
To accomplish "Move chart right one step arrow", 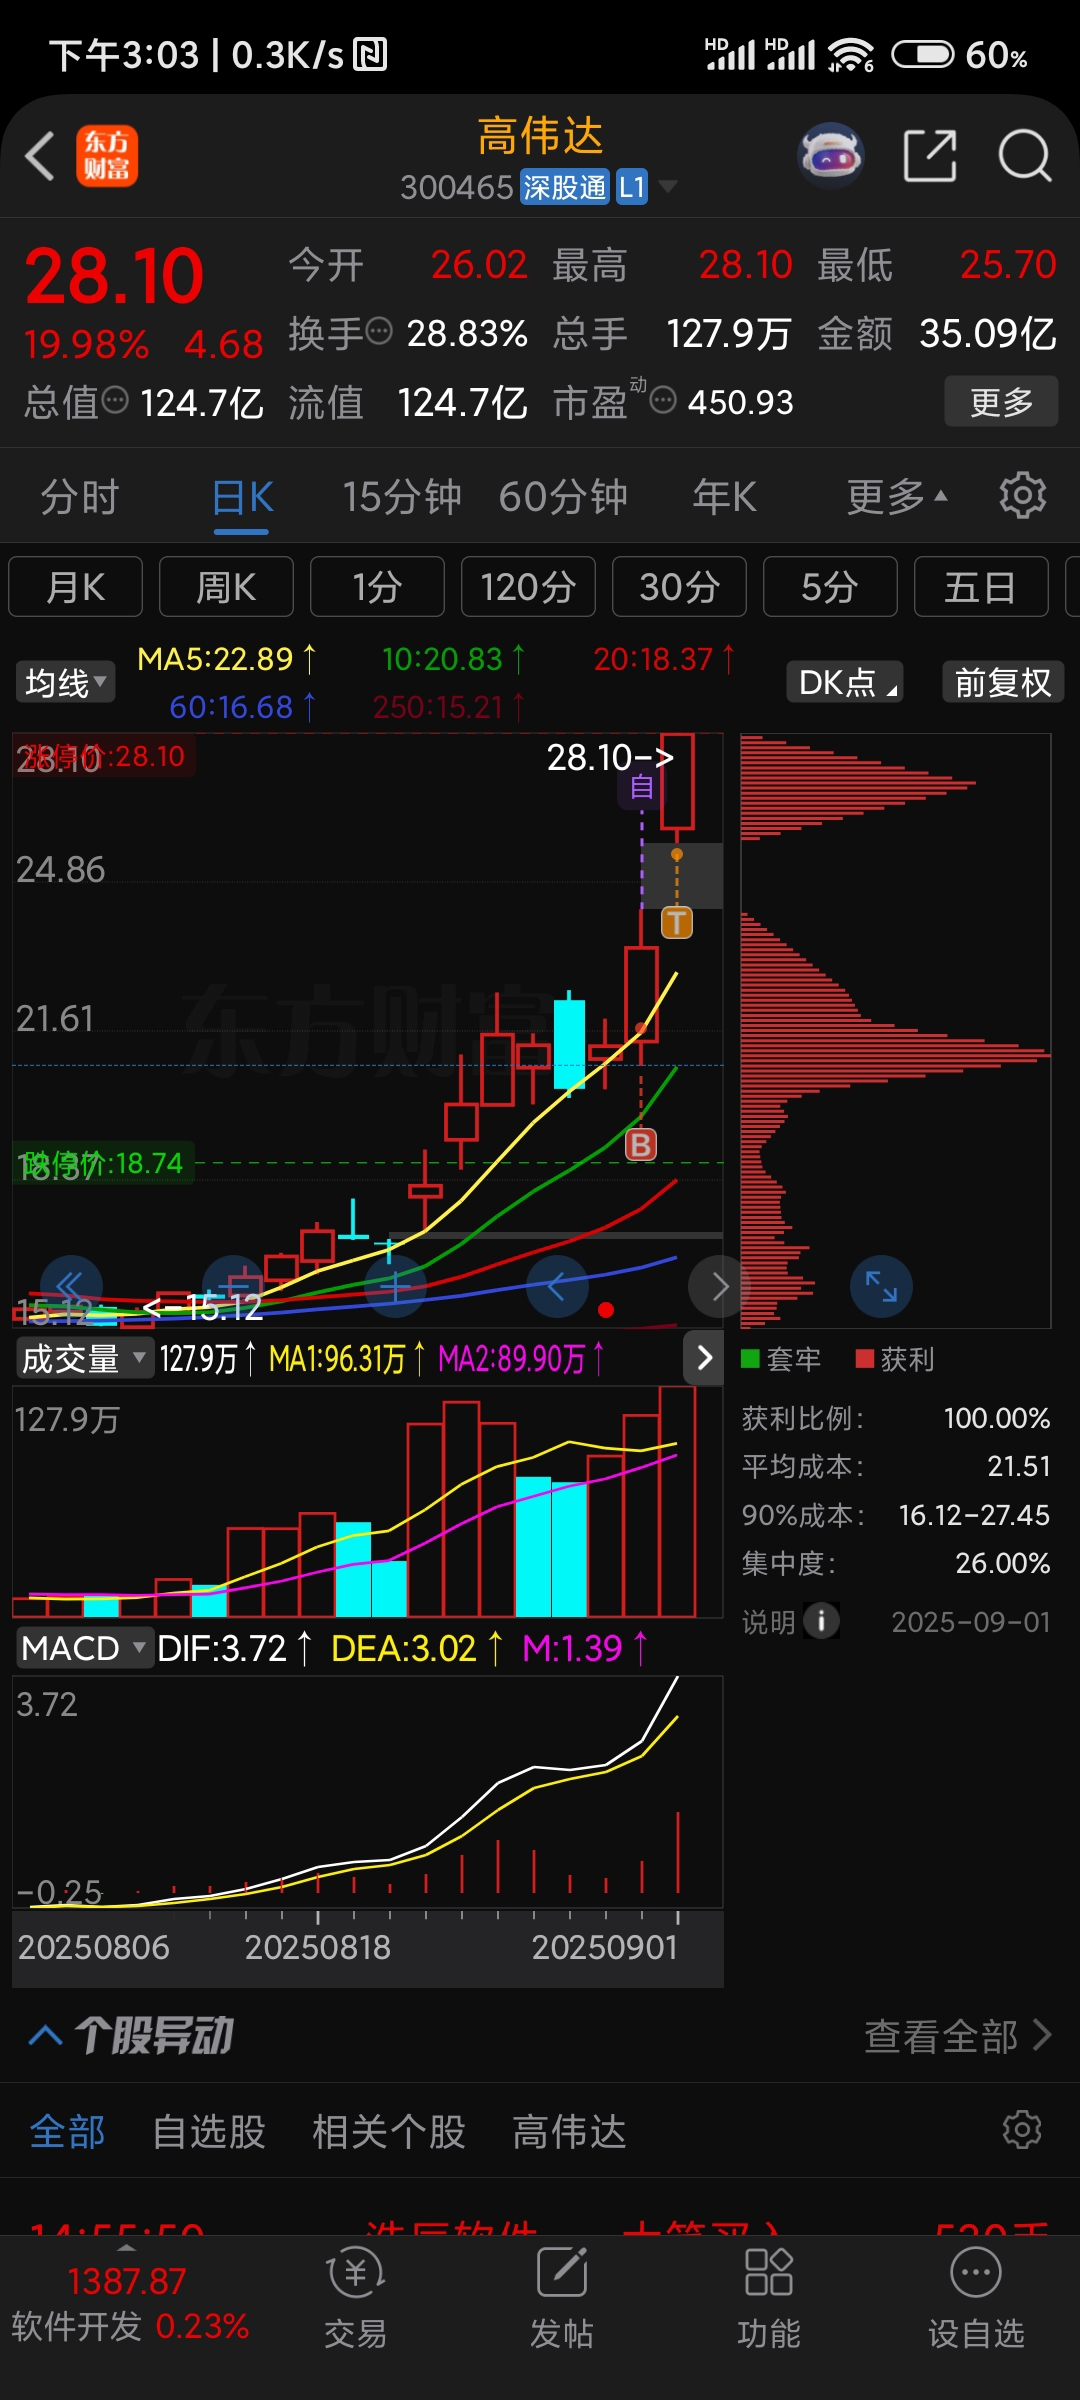I will pyautogui.click(x=719, y=1286).
